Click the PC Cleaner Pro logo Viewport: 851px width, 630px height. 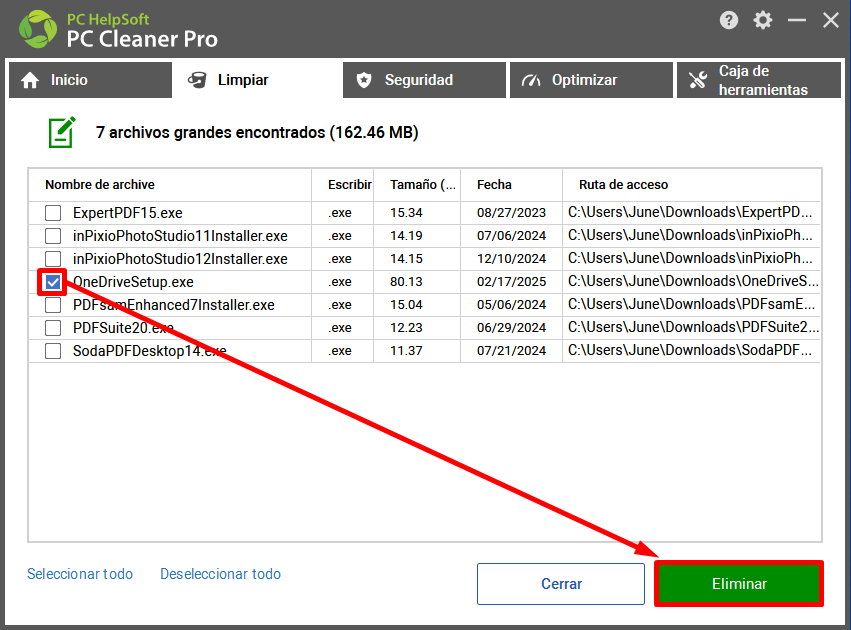click(x=37, y=29)
